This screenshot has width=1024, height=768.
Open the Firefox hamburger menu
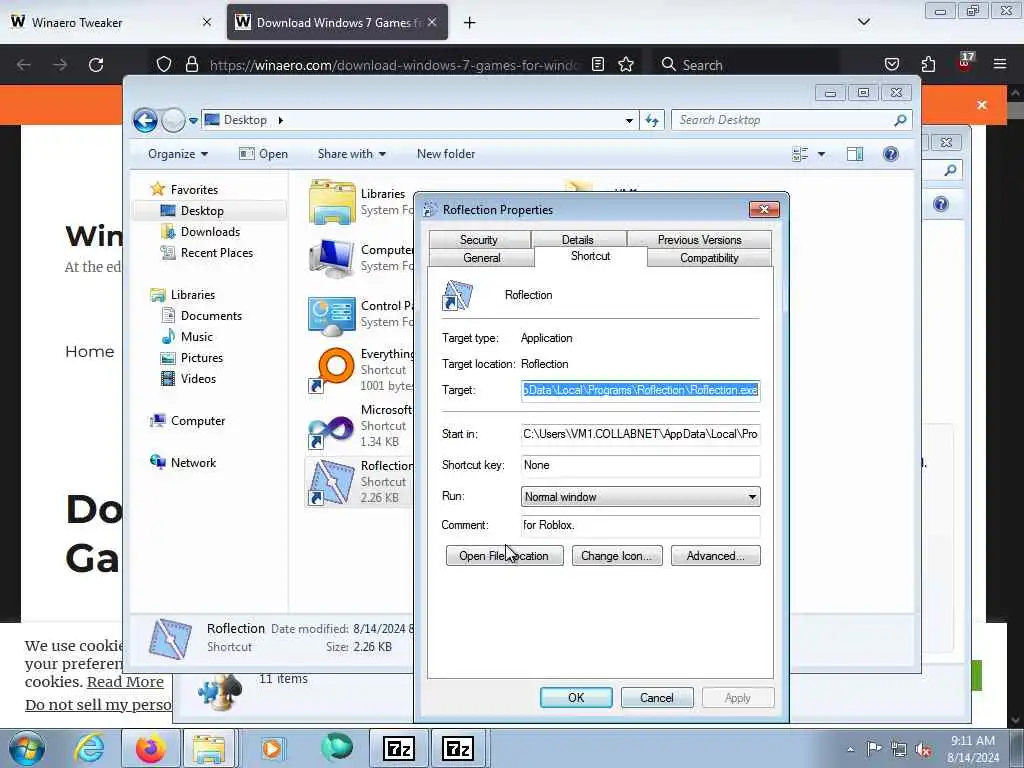click(1000, 64)
